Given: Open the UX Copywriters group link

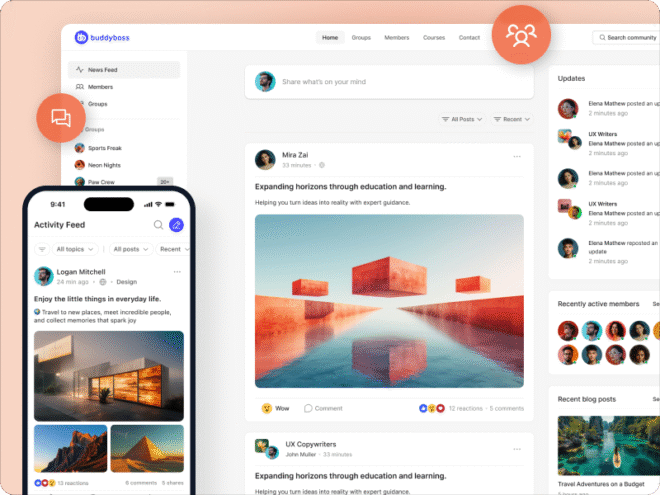Looking at the screenshot, I should 311,444.
